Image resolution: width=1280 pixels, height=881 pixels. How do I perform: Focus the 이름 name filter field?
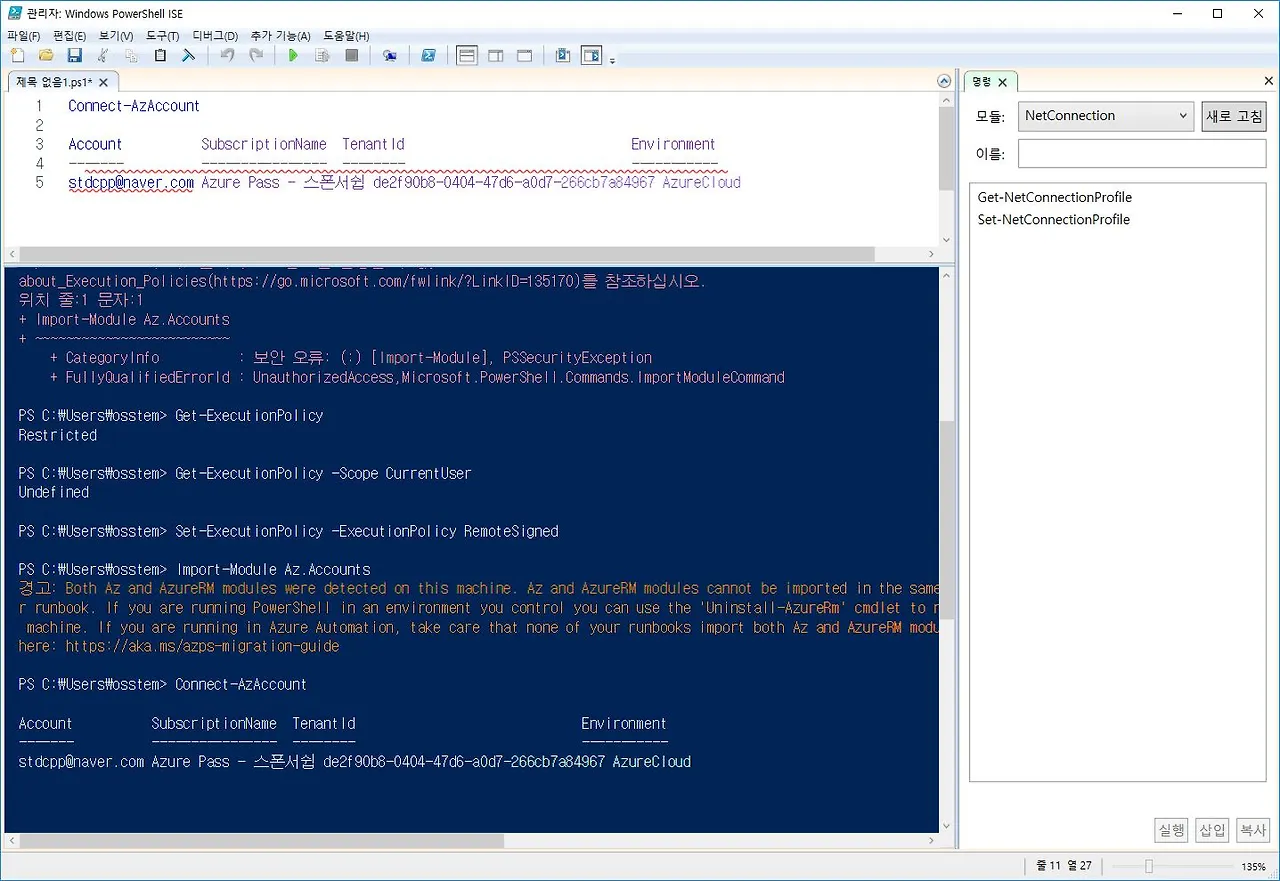pos(1142,153)
